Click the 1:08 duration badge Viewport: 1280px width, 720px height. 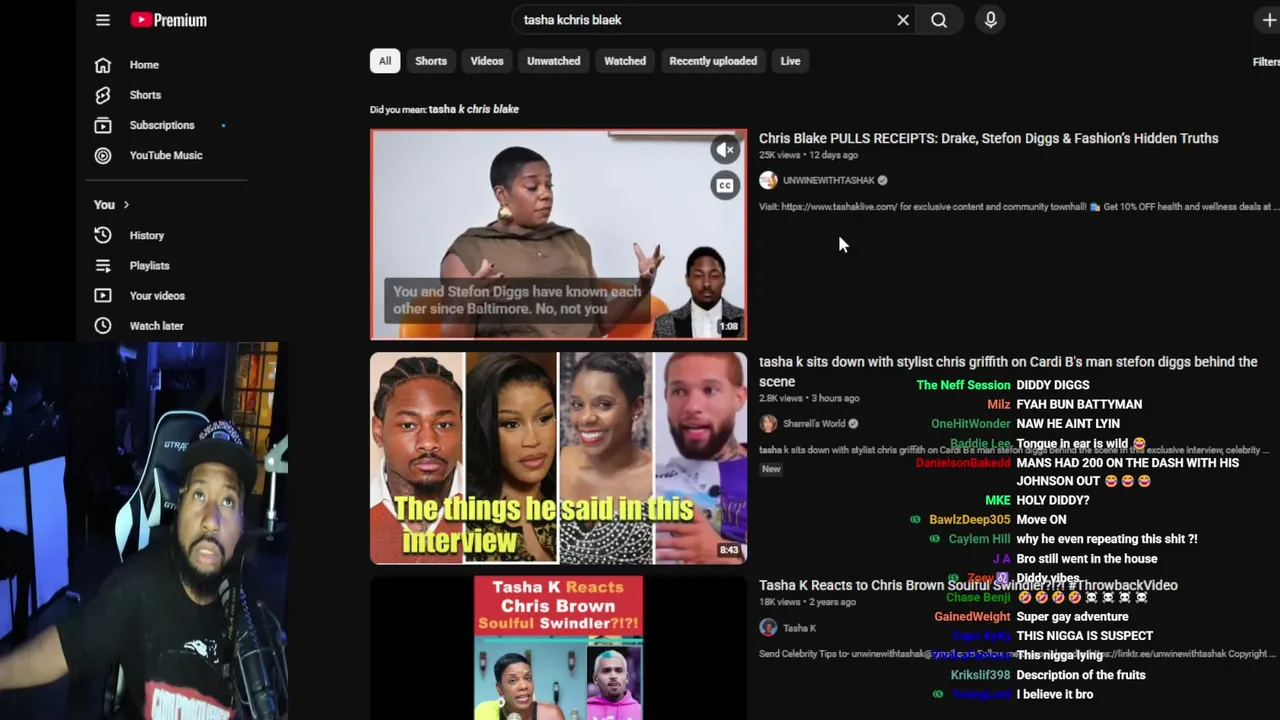coord(729,326)
